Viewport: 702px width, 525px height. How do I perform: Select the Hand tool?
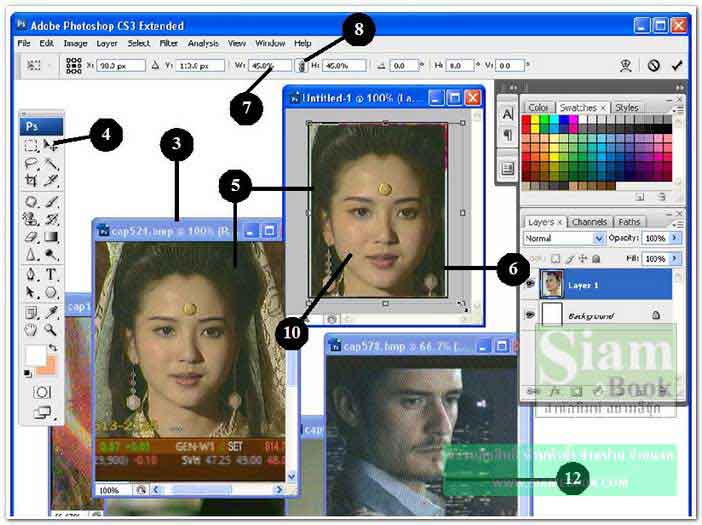tap(31, 330)
